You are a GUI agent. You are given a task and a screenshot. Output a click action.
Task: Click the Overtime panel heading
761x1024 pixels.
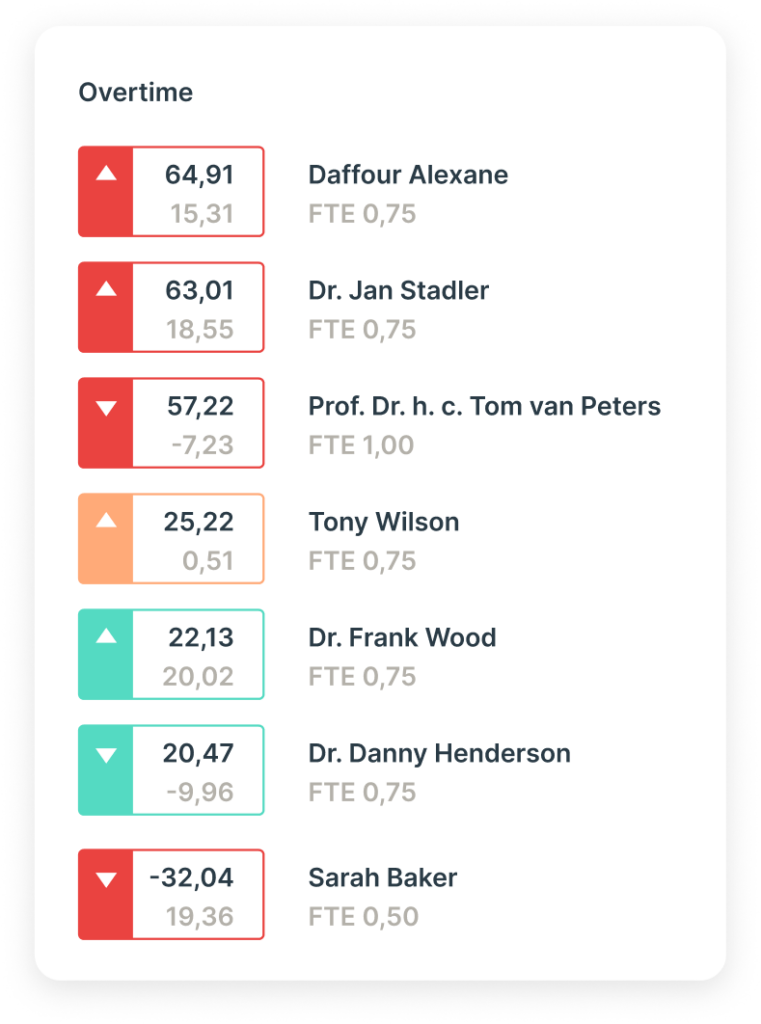pyautogui.click(x=136, y=93)
